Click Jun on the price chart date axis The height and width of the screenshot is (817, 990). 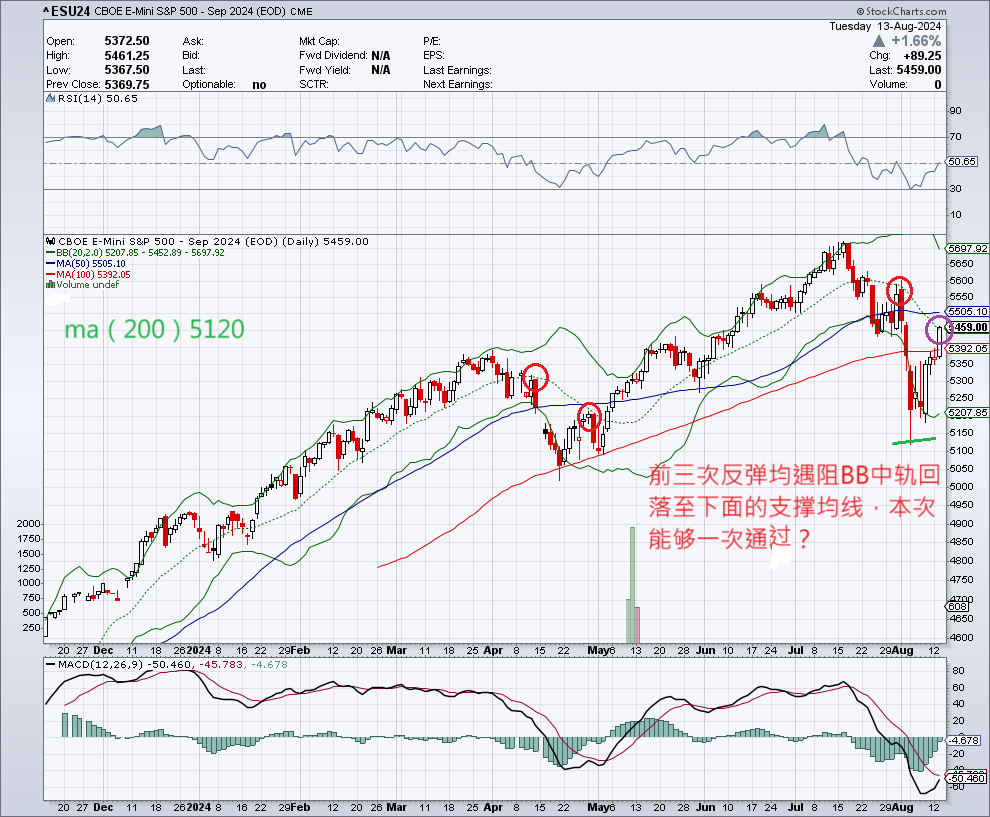705,650
